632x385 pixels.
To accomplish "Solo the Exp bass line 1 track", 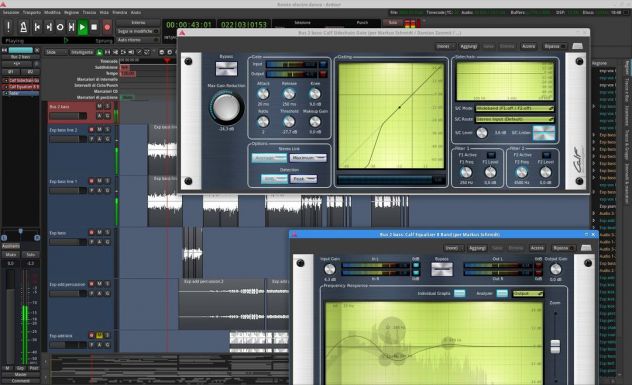I will coord(108,181).
